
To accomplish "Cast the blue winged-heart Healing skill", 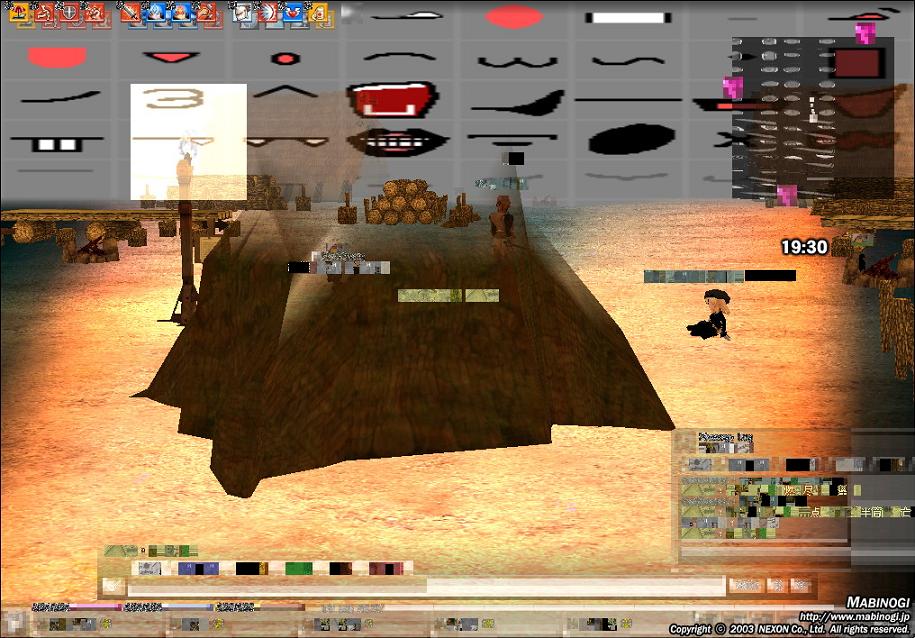I will point(293,13).
